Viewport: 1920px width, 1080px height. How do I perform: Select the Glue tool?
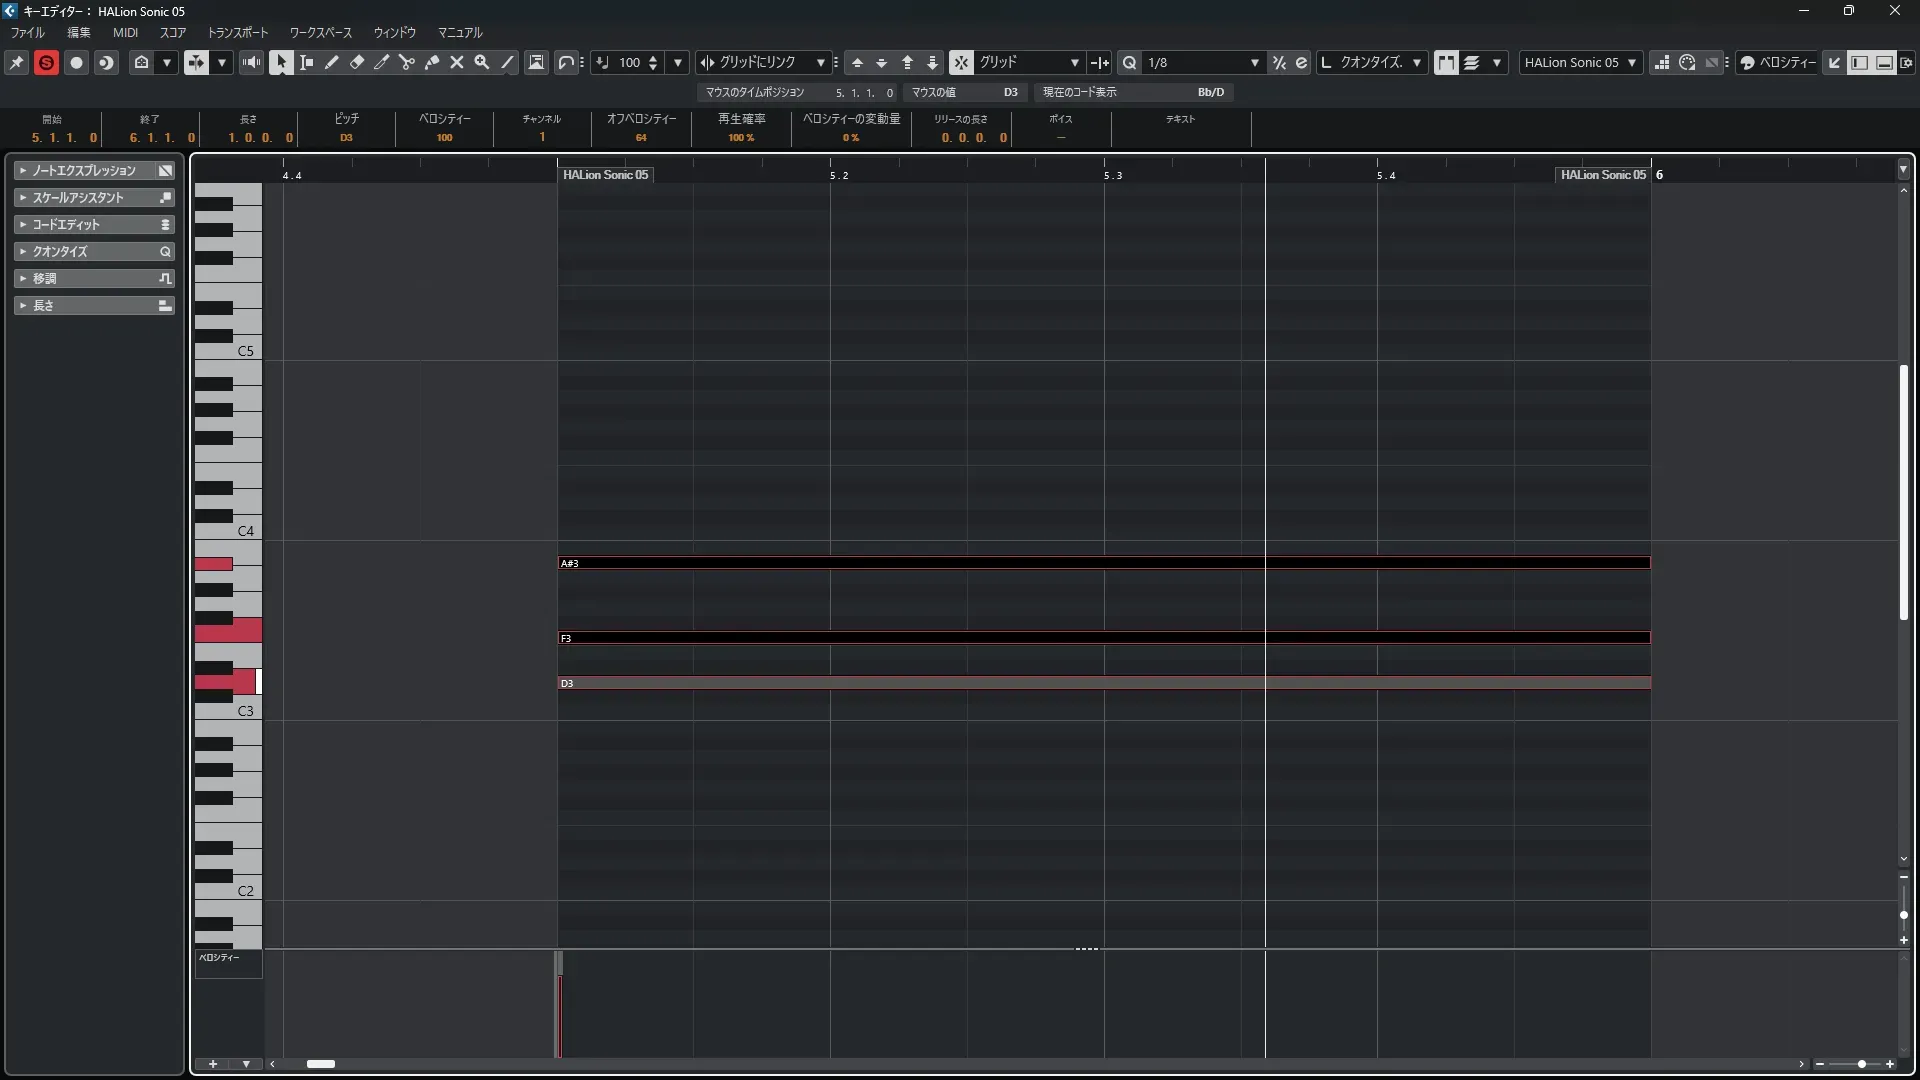pos(432,62)
